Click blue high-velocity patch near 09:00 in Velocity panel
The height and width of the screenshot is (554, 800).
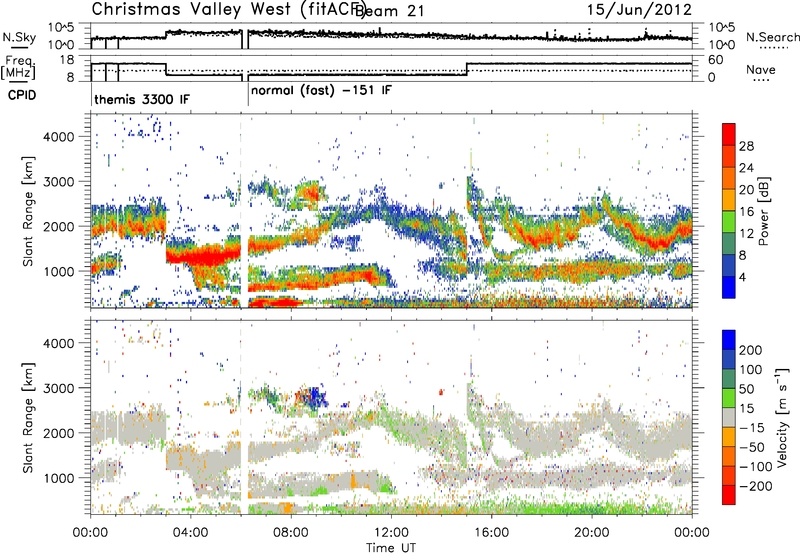pyautogui.click(x=317, y=396)
